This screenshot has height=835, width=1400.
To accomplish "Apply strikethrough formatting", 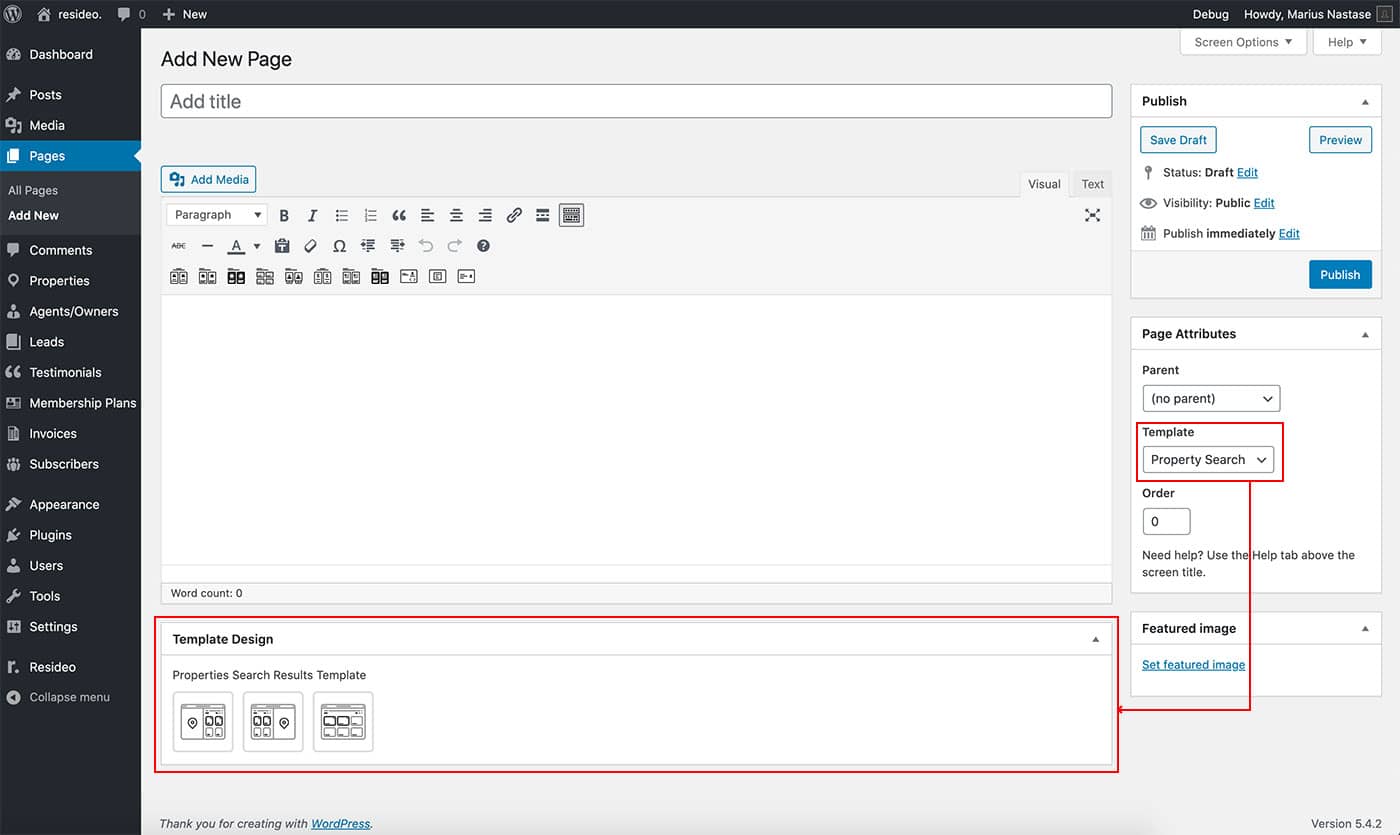I will click(179, 246).
